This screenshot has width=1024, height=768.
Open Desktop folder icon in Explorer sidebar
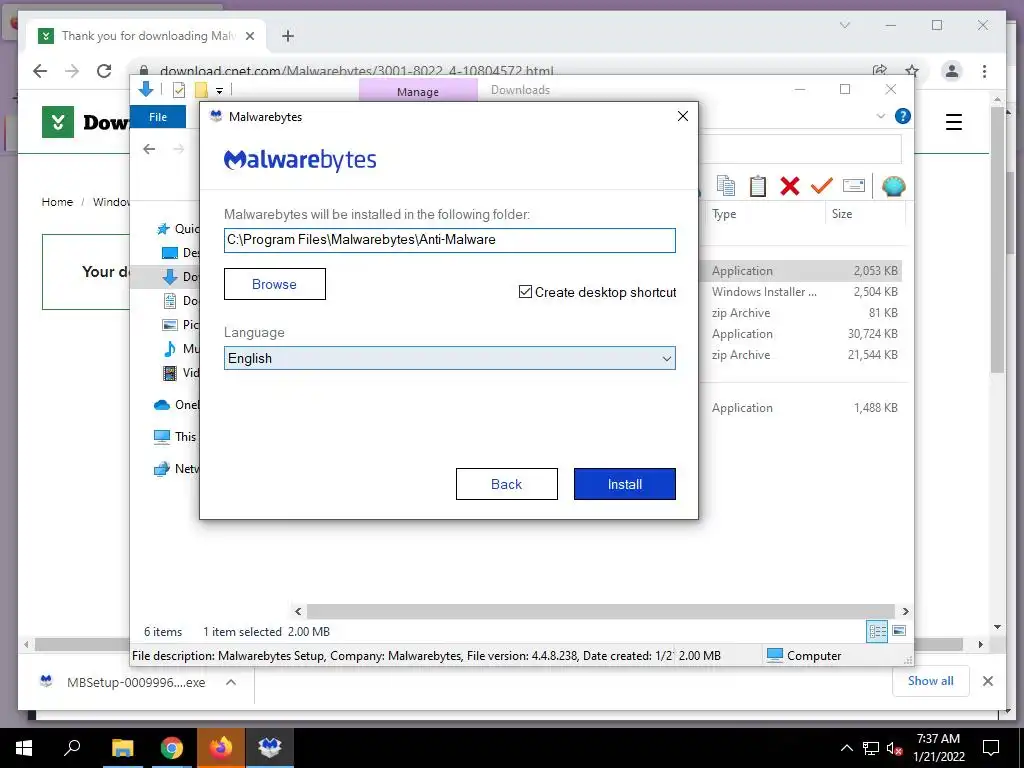pos(170,253)
